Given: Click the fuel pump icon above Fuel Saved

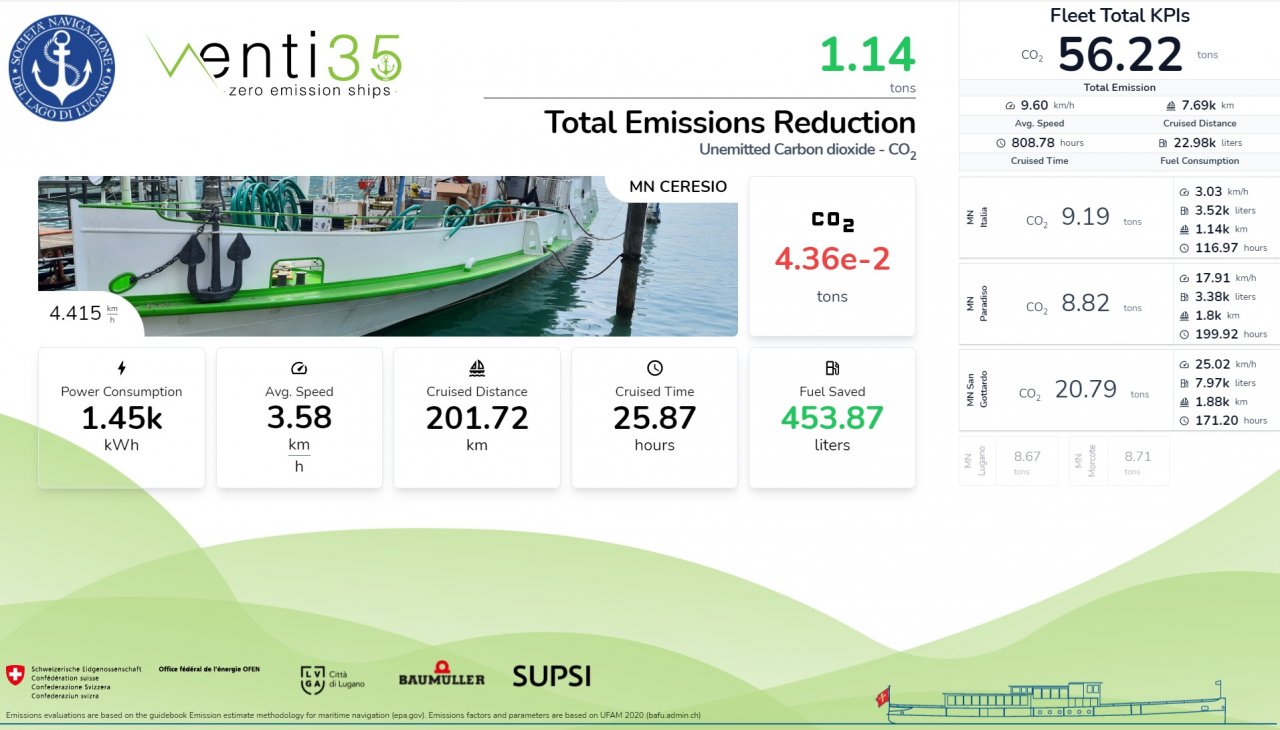Looking at the screenshot, I should pyautogui.click(x=832, y=368).
